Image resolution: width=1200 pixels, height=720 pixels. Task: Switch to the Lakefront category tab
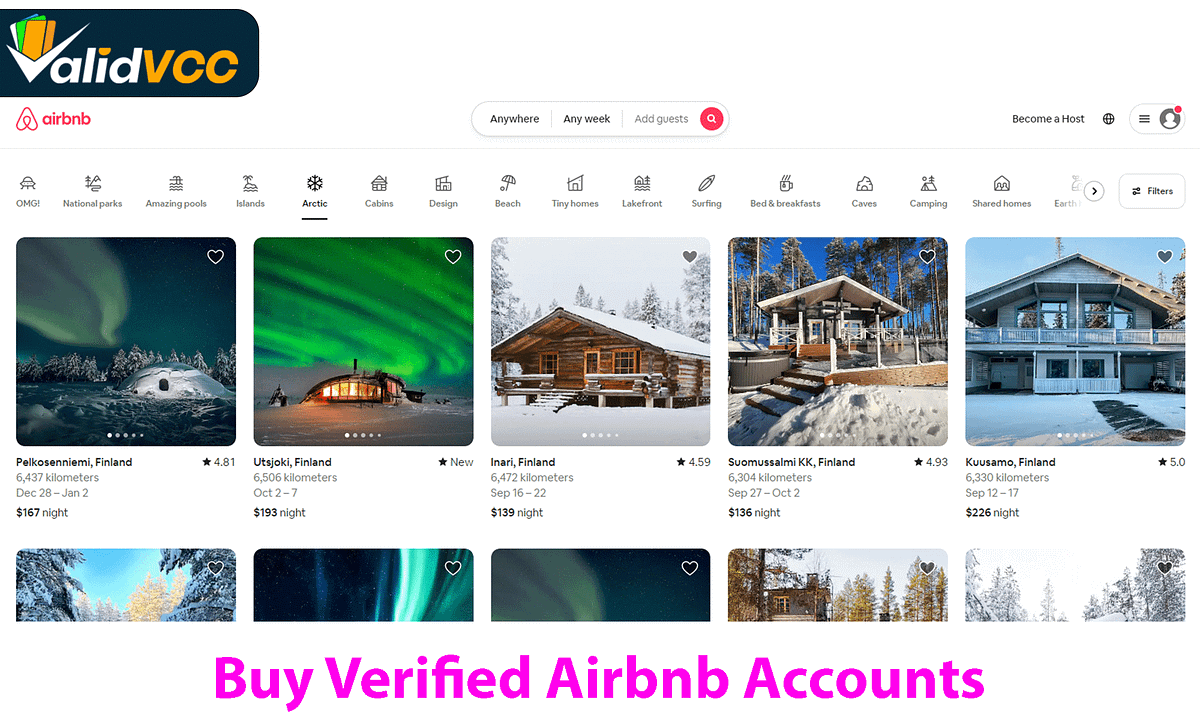642,191
